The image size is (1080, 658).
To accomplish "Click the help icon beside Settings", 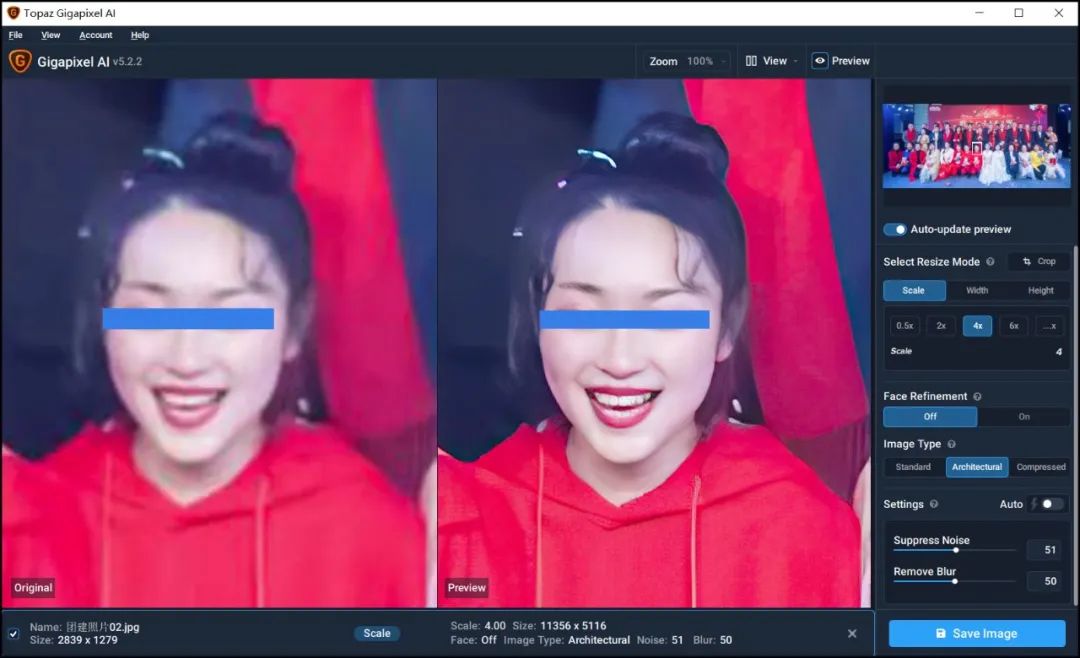I will 934,505.
